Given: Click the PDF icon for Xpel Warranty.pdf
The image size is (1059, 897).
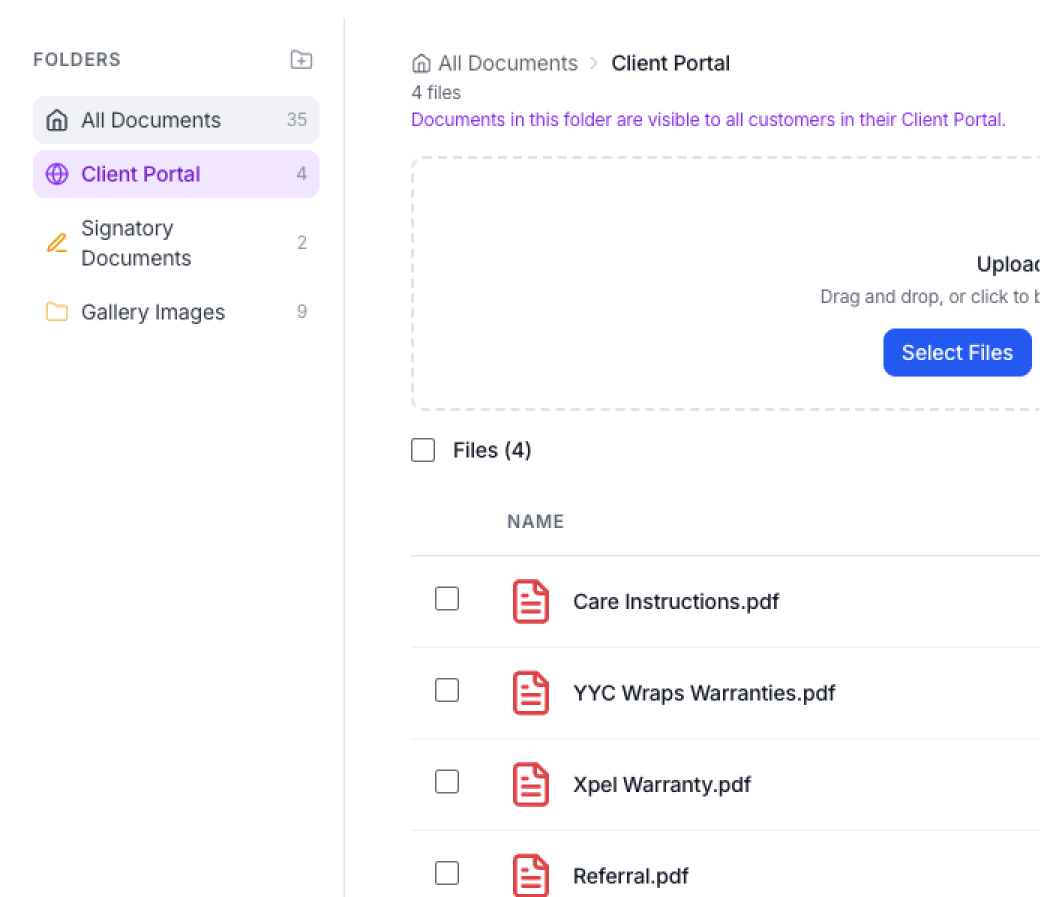Looking at the screenshot, I should click(x=531, y=784).
